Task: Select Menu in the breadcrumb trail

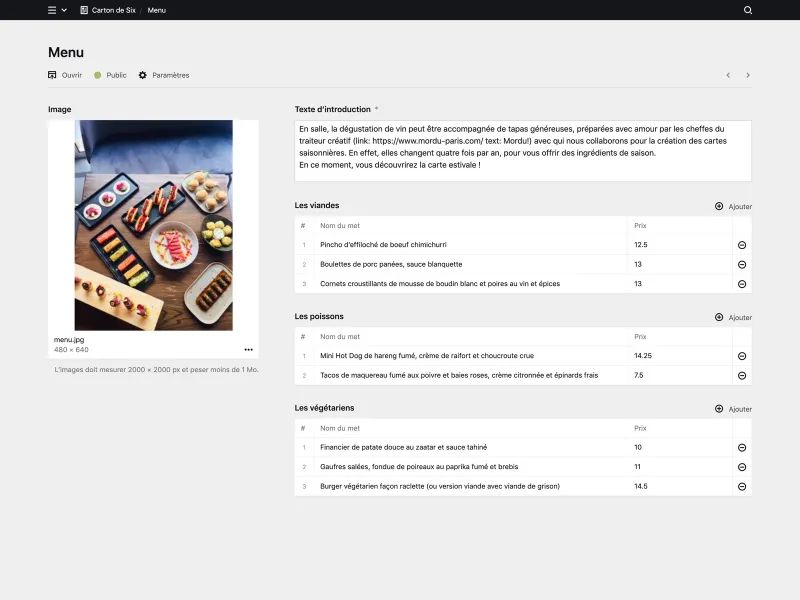Action: [156, 10]
